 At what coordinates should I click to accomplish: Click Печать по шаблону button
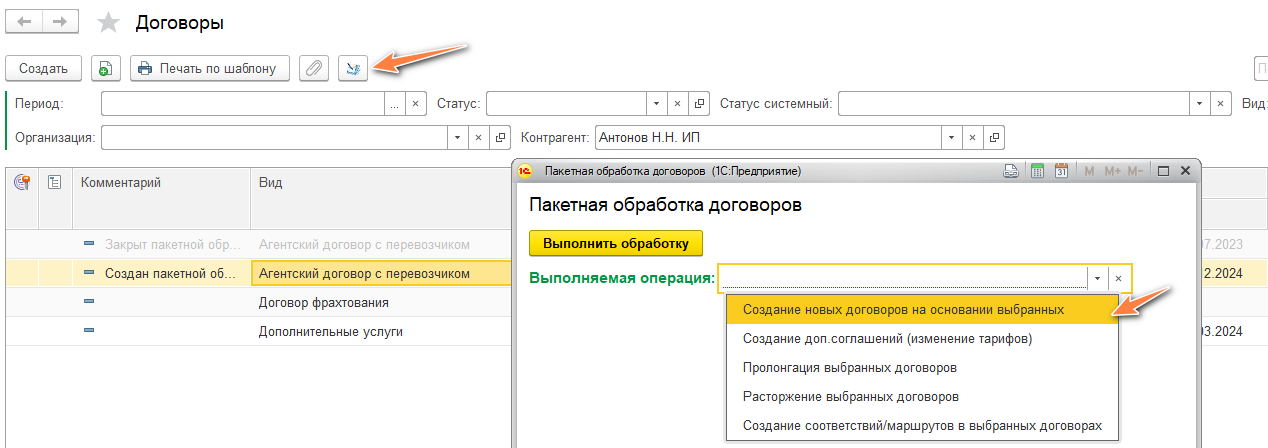(210, 68)
